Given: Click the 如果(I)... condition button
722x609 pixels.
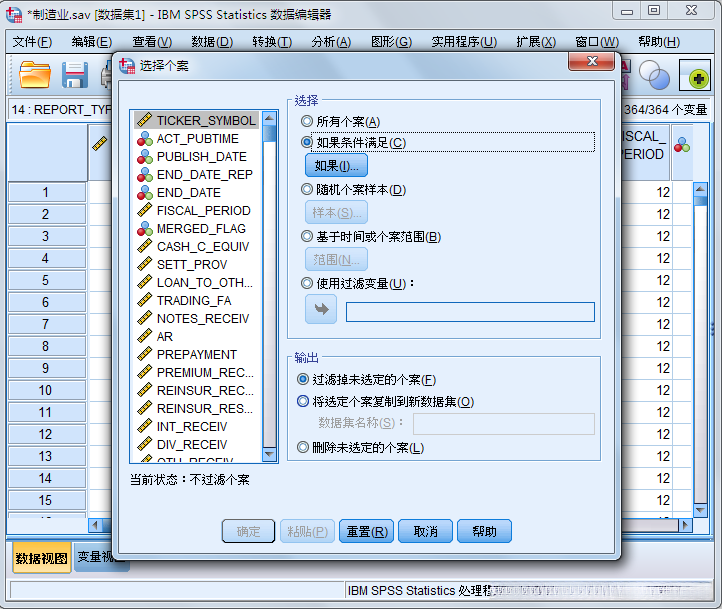Looking at the screenshot, I should (336, 165).
